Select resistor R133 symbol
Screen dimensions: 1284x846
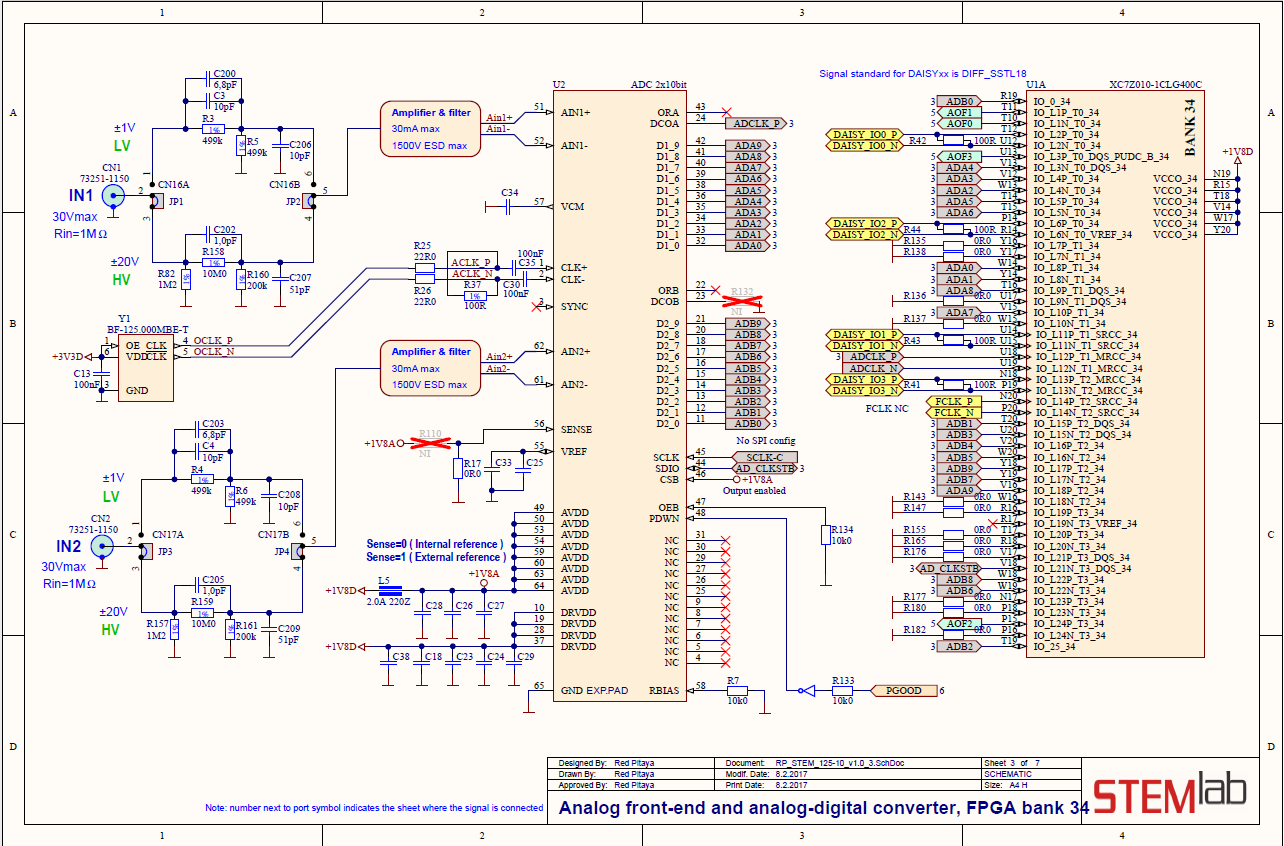(843, 690)
